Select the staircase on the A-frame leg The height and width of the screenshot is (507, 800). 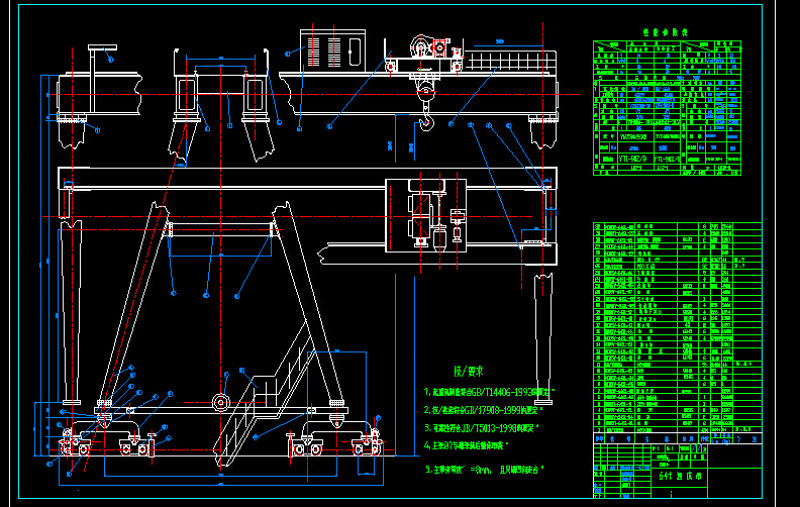(x=265, y=395)
